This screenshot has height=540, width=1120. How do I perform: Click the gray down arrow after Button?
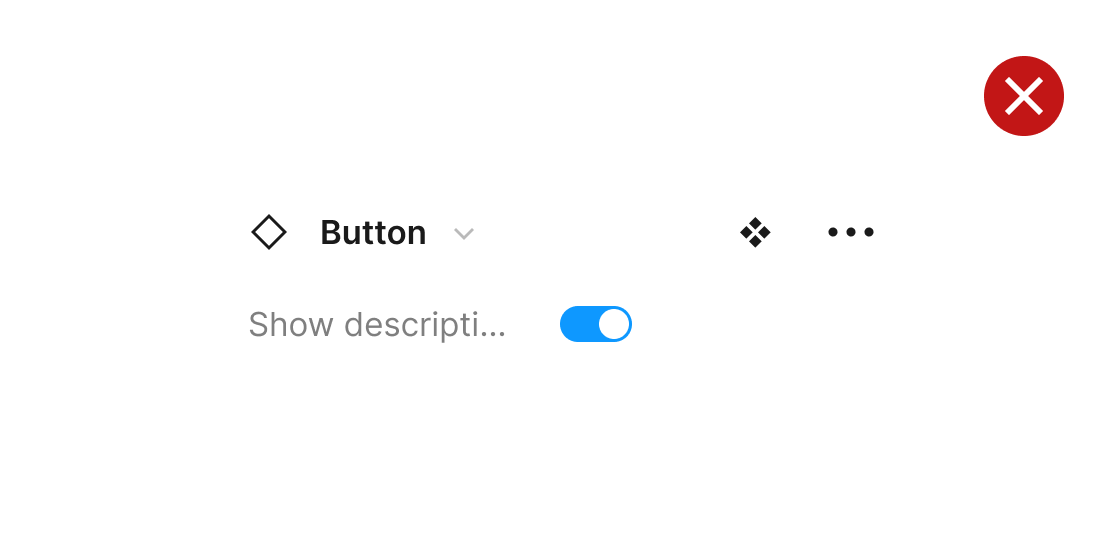[x=463, y=234]
